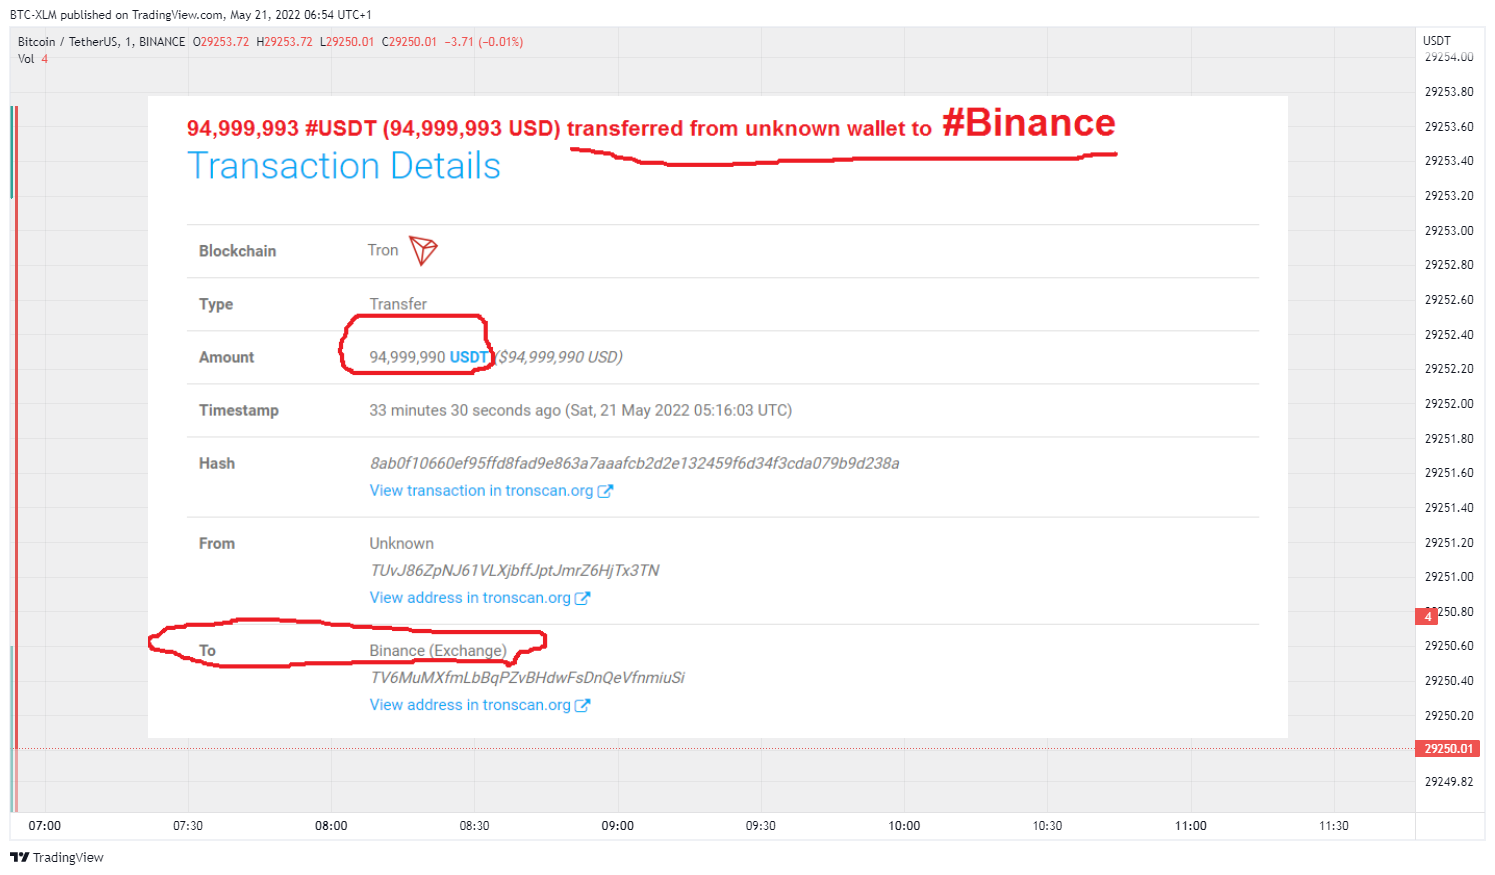Click the timestamp value 33 minutes 30 seconds ago

click(580, 410)
